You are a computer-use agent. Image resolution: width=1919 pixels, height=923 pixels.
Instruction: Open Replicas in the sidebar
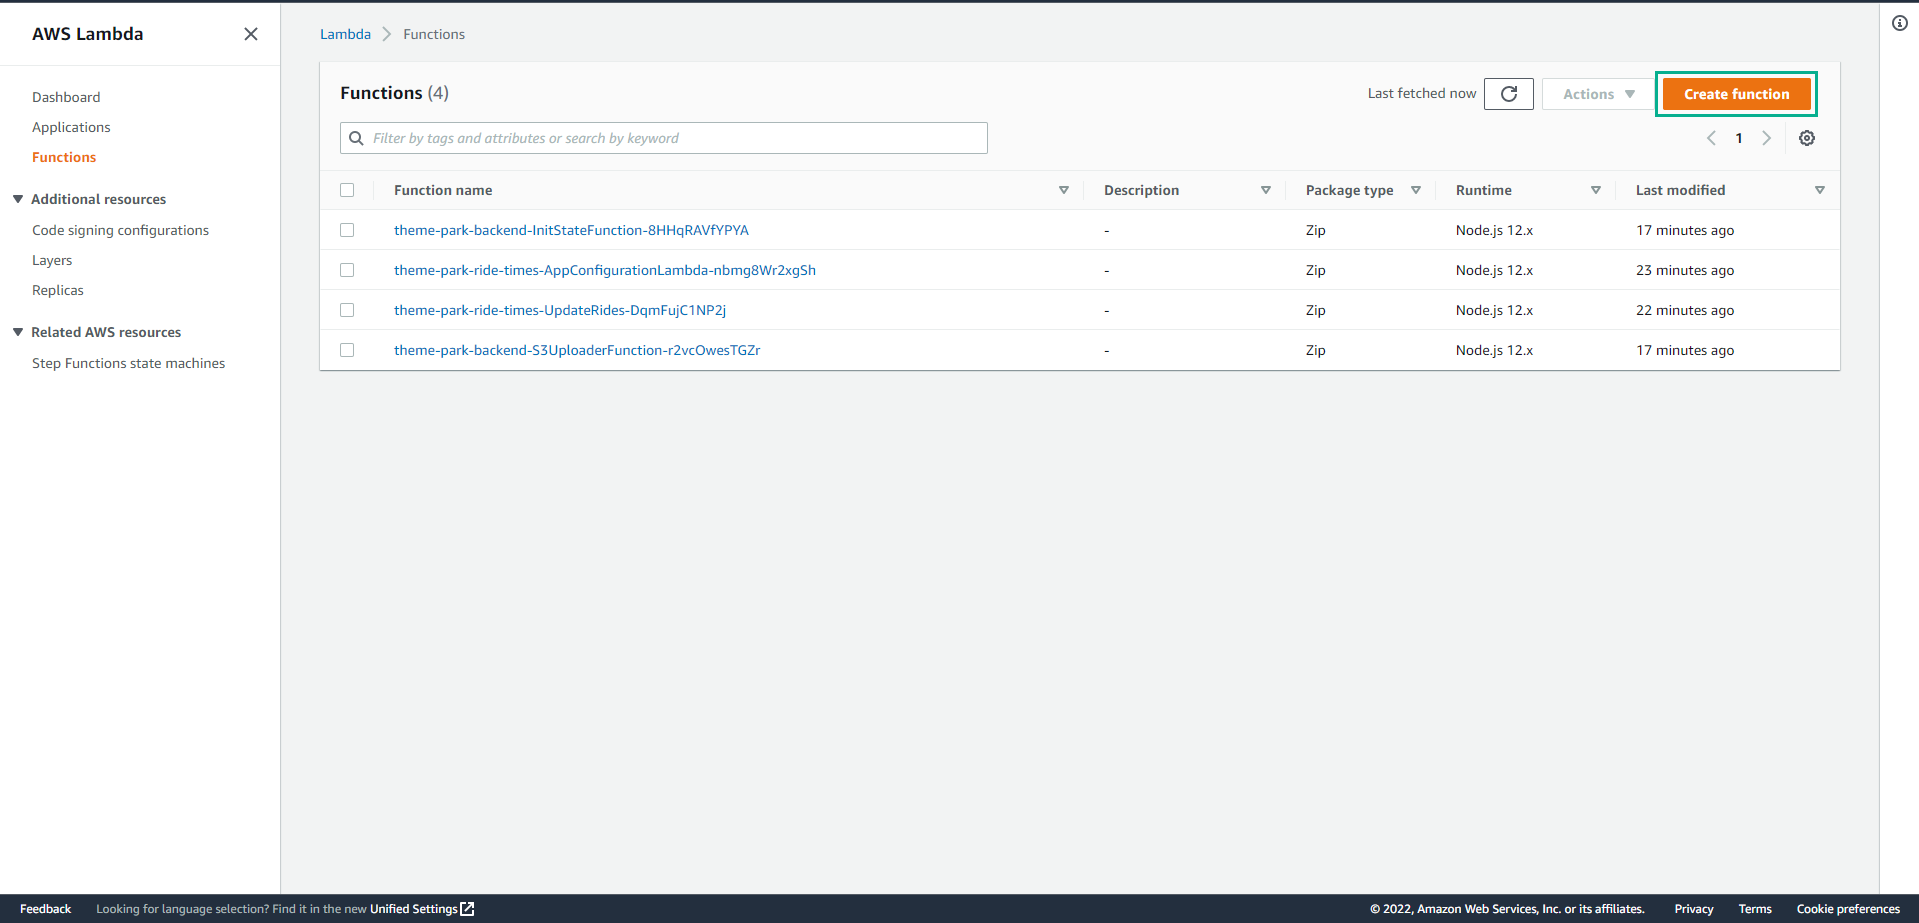(58, 290)
